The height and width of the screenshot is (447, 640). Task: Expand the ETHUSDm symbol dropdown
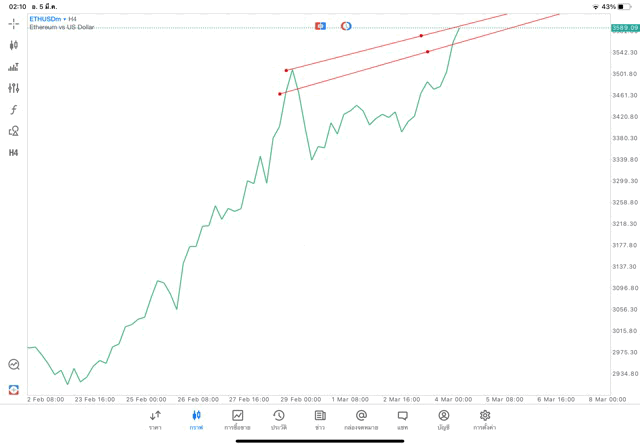tap(48, 19)
